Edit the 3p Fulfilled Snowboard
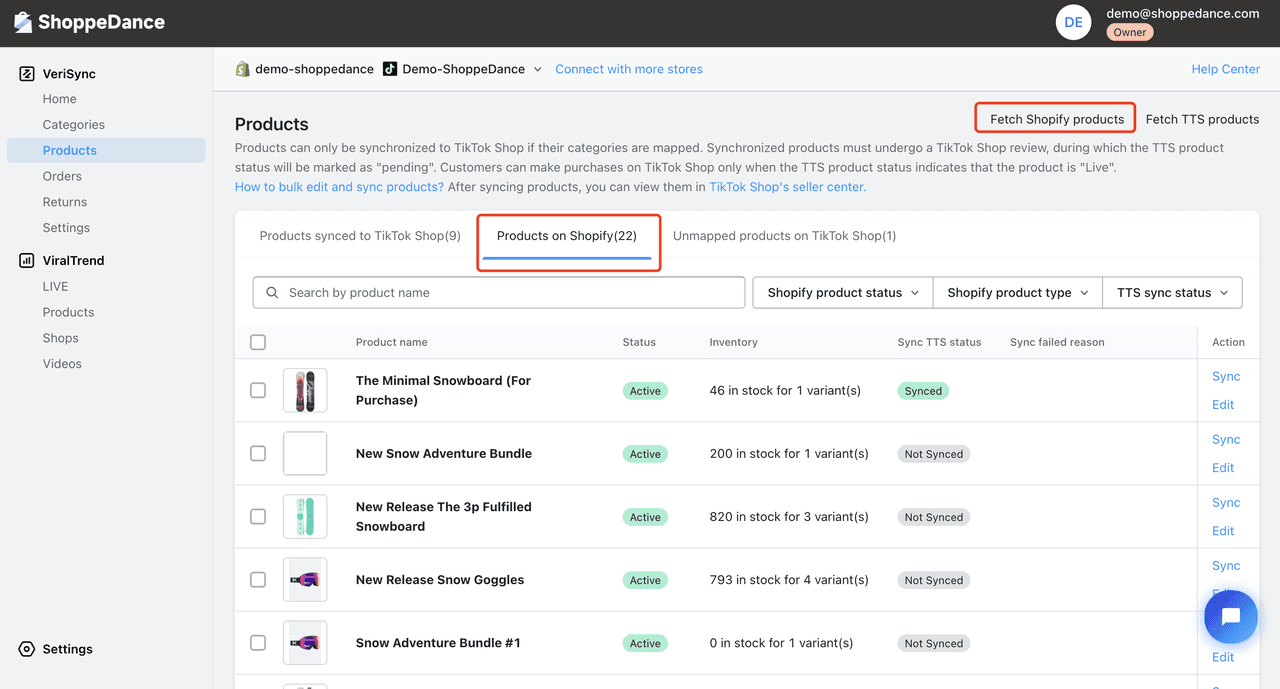The image size is (1280, 689). click(x=1223, y=531)
